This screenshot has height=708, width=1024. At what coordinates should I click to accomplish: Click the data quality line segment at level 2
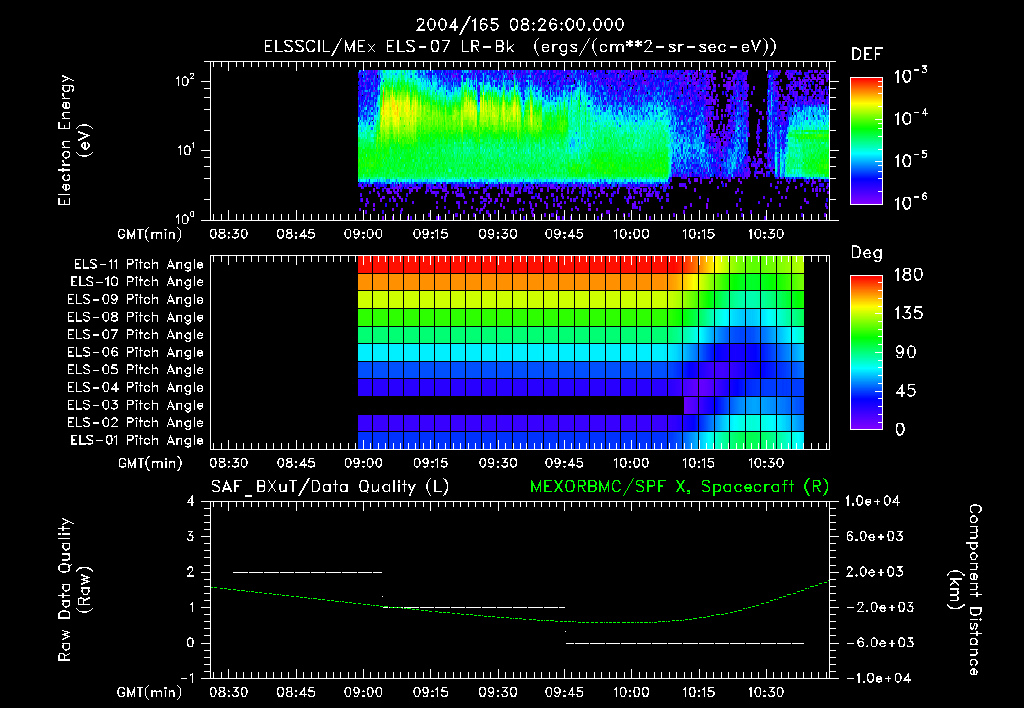(307, 572)
